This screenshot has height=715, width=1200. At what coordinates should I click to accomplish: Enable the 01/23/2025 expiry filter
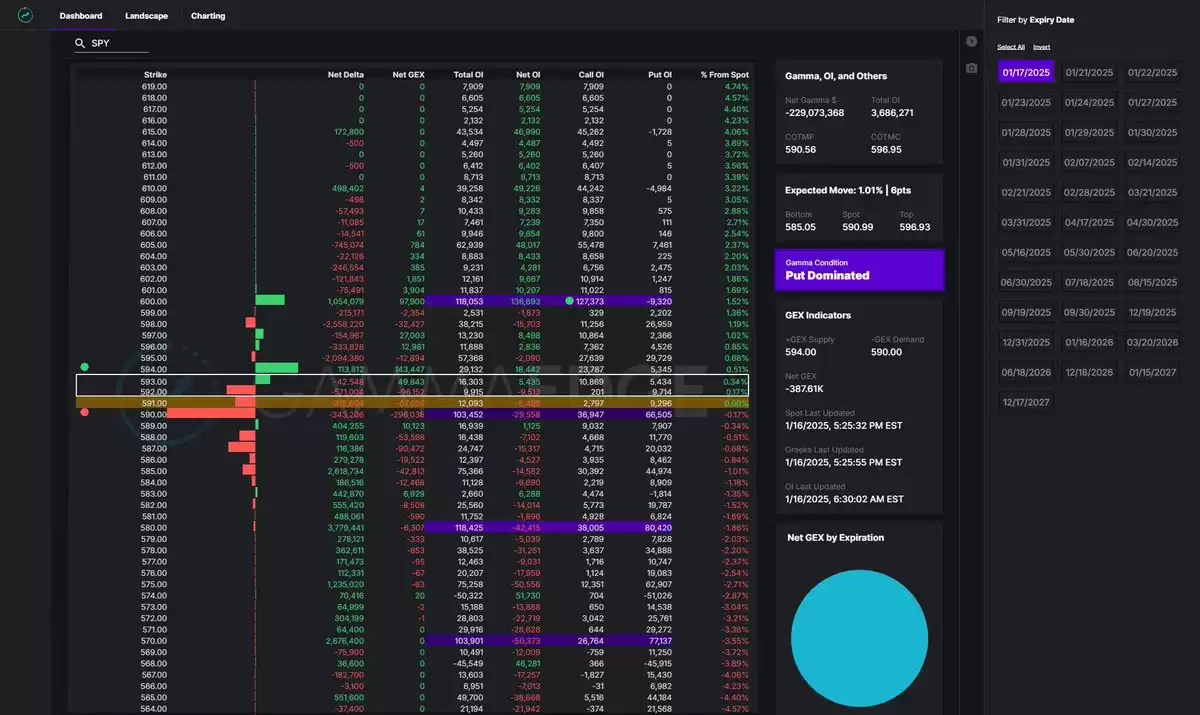click(x=1026, y=102)
